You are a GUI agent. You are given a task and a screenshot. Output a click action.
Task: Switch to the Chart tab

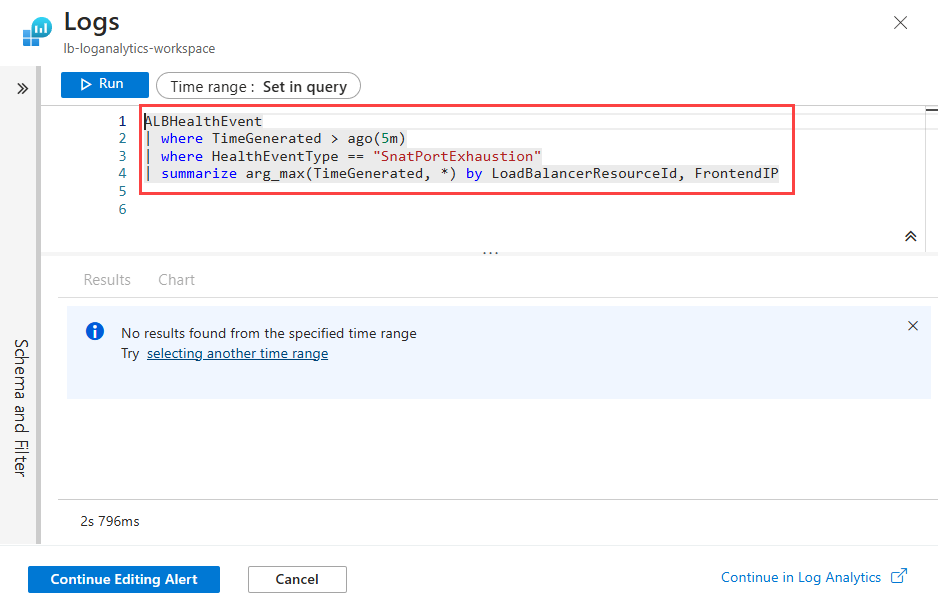(176, 280)
